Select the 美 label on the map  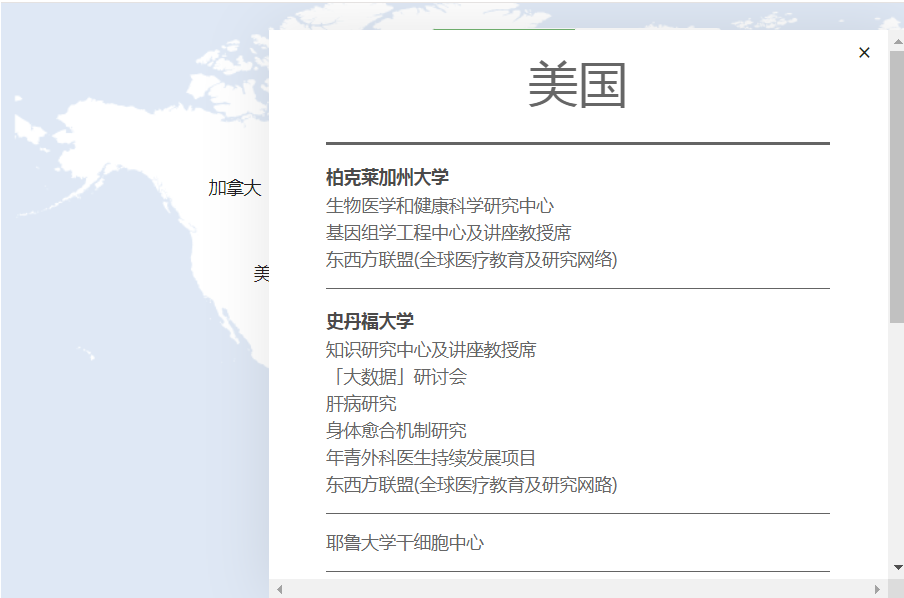tap(262, 273)
